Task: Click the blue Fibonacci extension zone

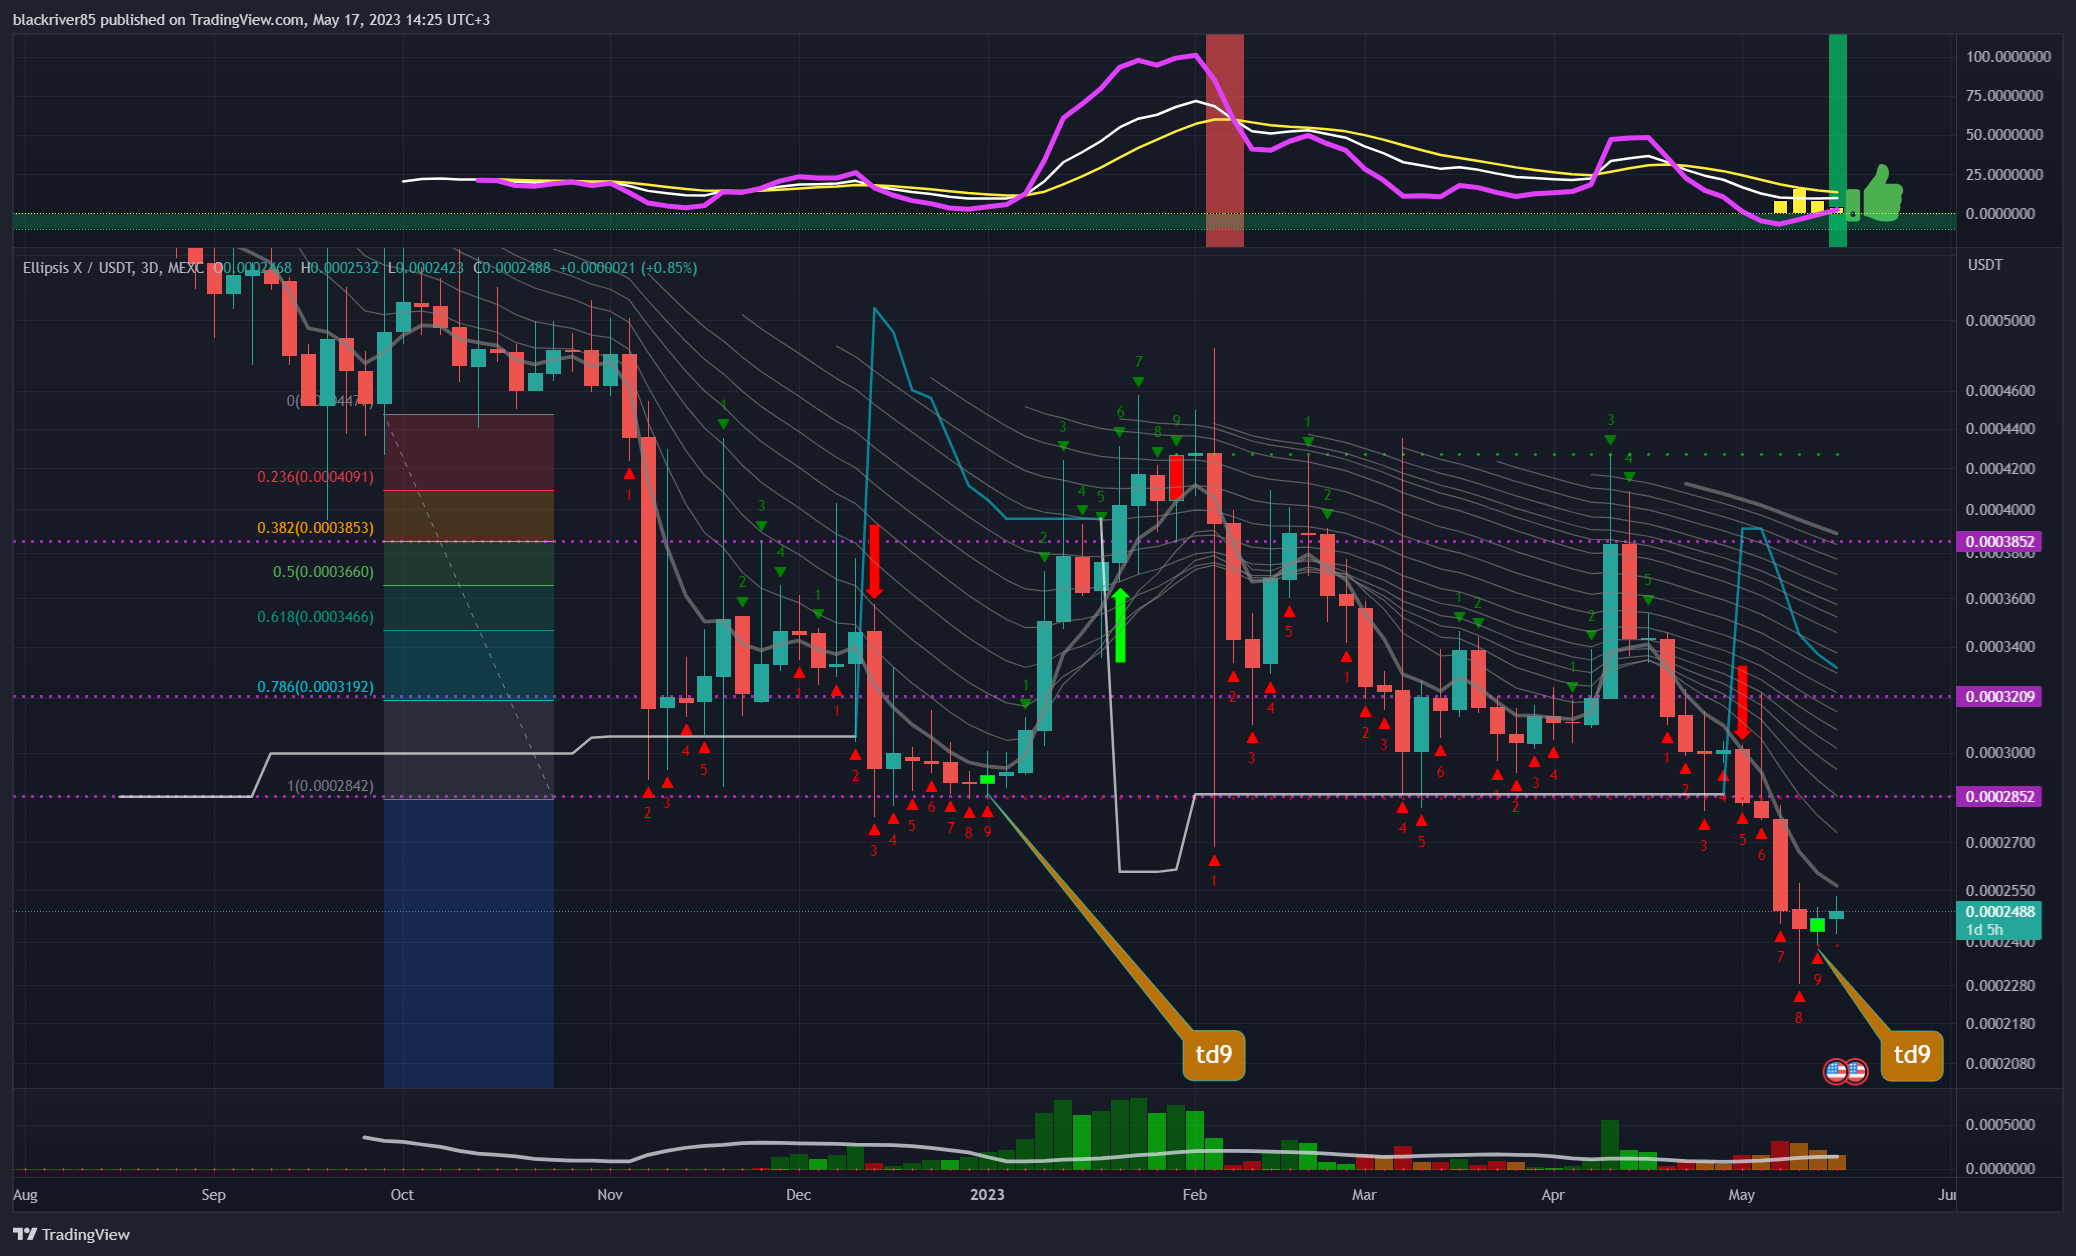Action: (x=469, y=943)
